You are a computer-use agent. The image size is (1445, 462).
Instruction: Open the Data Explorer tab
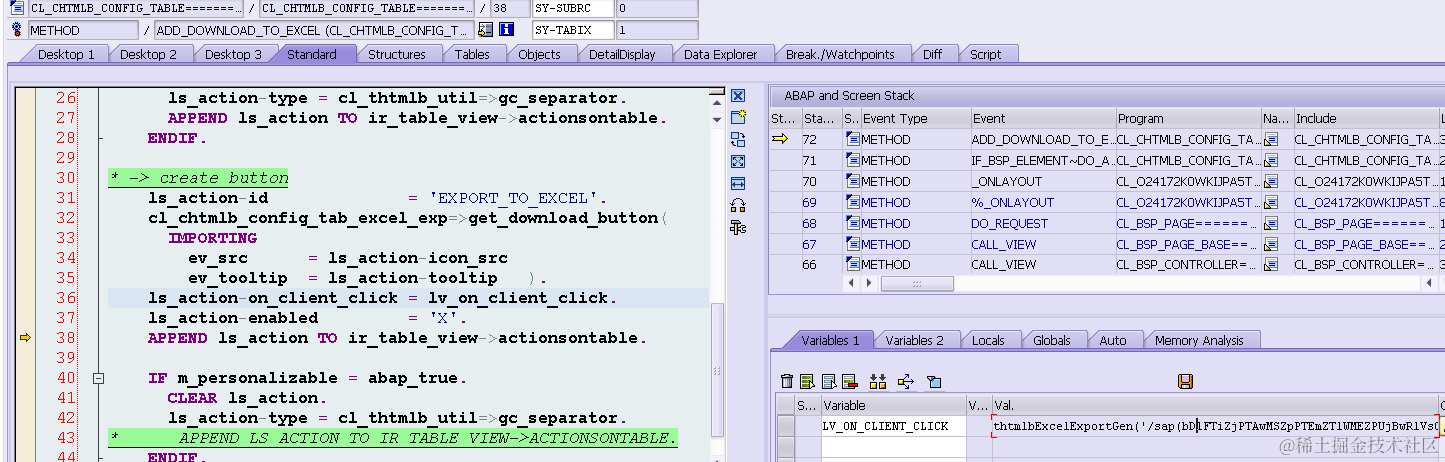tap(720, 54)
